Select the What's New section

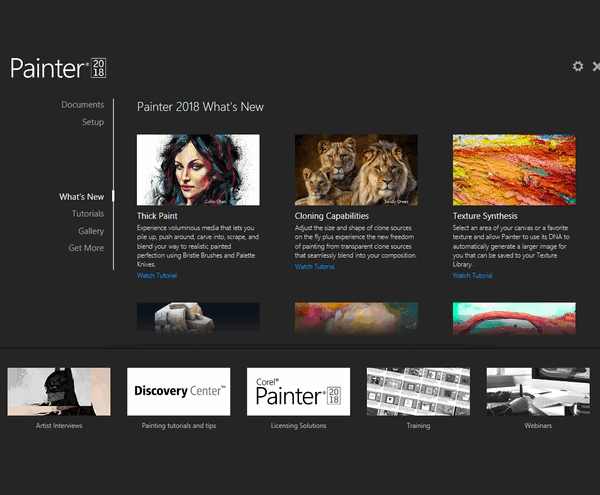[82, 197]
